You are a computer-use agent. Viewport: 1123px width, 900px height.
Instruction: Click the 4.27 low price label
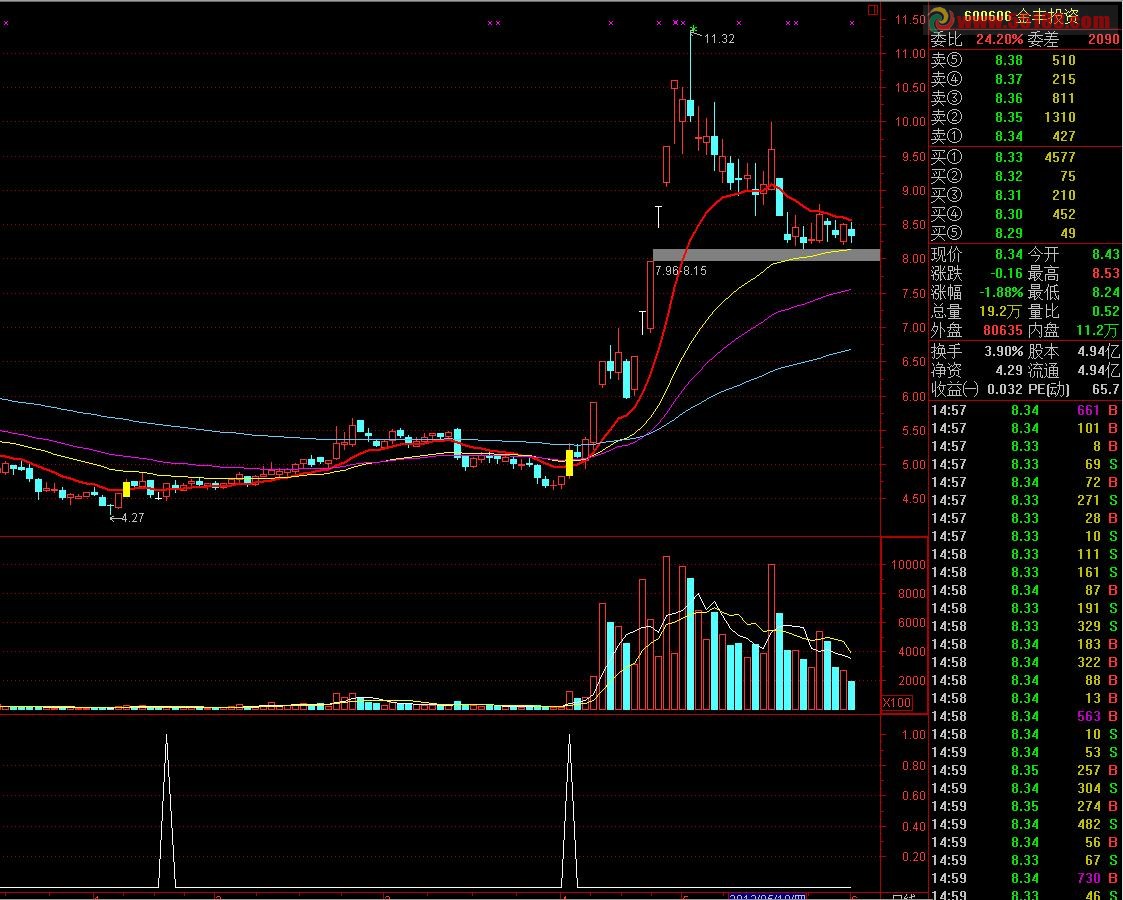[x=132, y=518]
